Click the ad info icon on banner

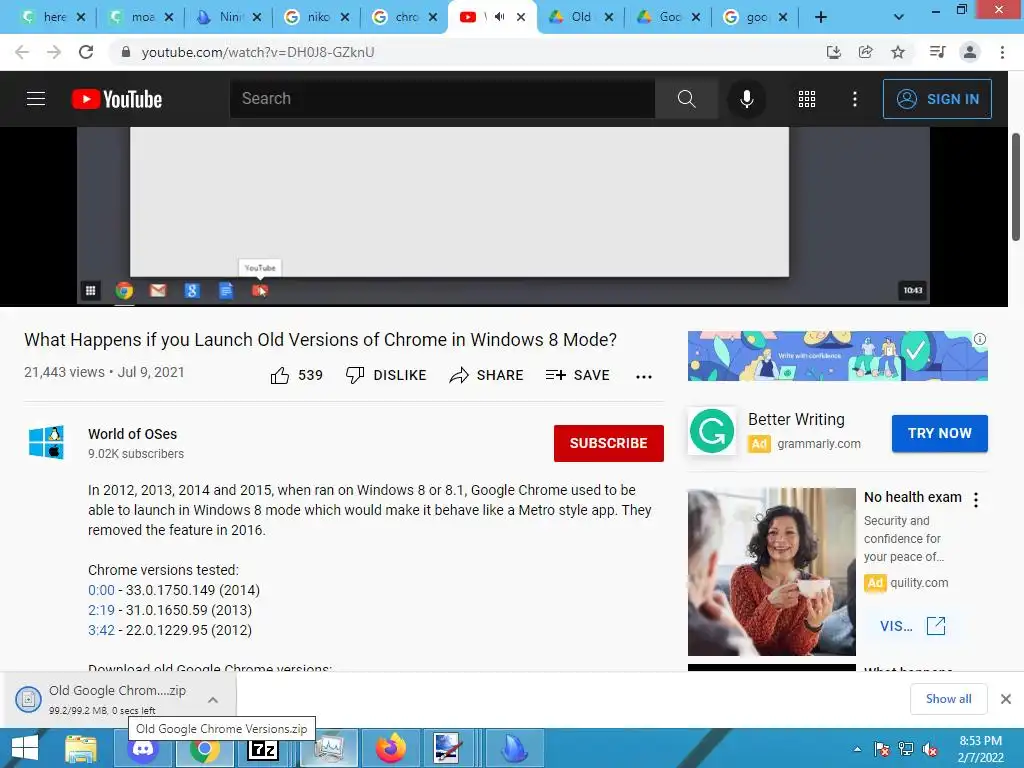coord(980,339)
